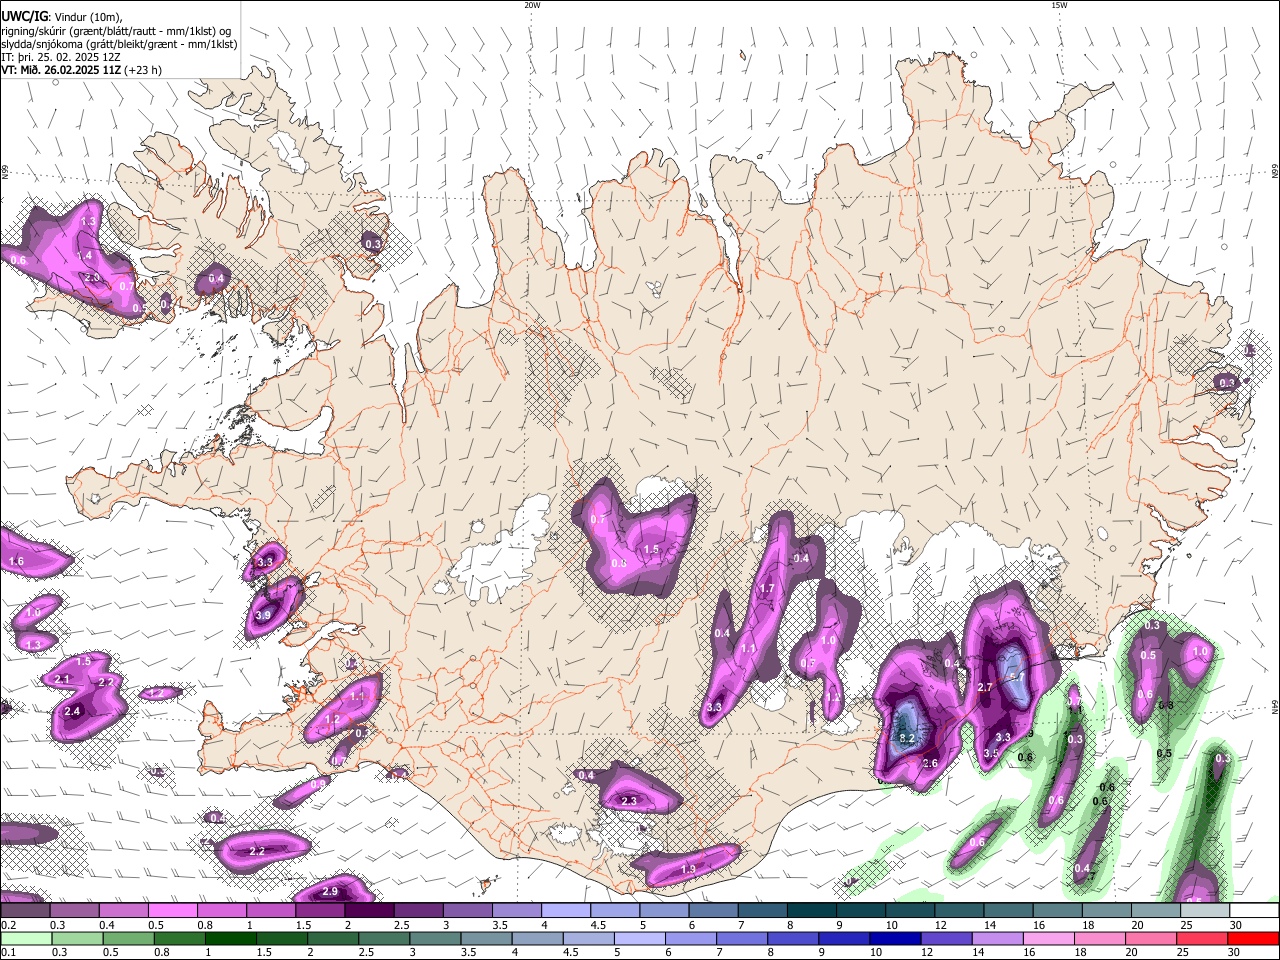
Task: Click the 0.2 label in the top legend
Action: tap(8, 925)
